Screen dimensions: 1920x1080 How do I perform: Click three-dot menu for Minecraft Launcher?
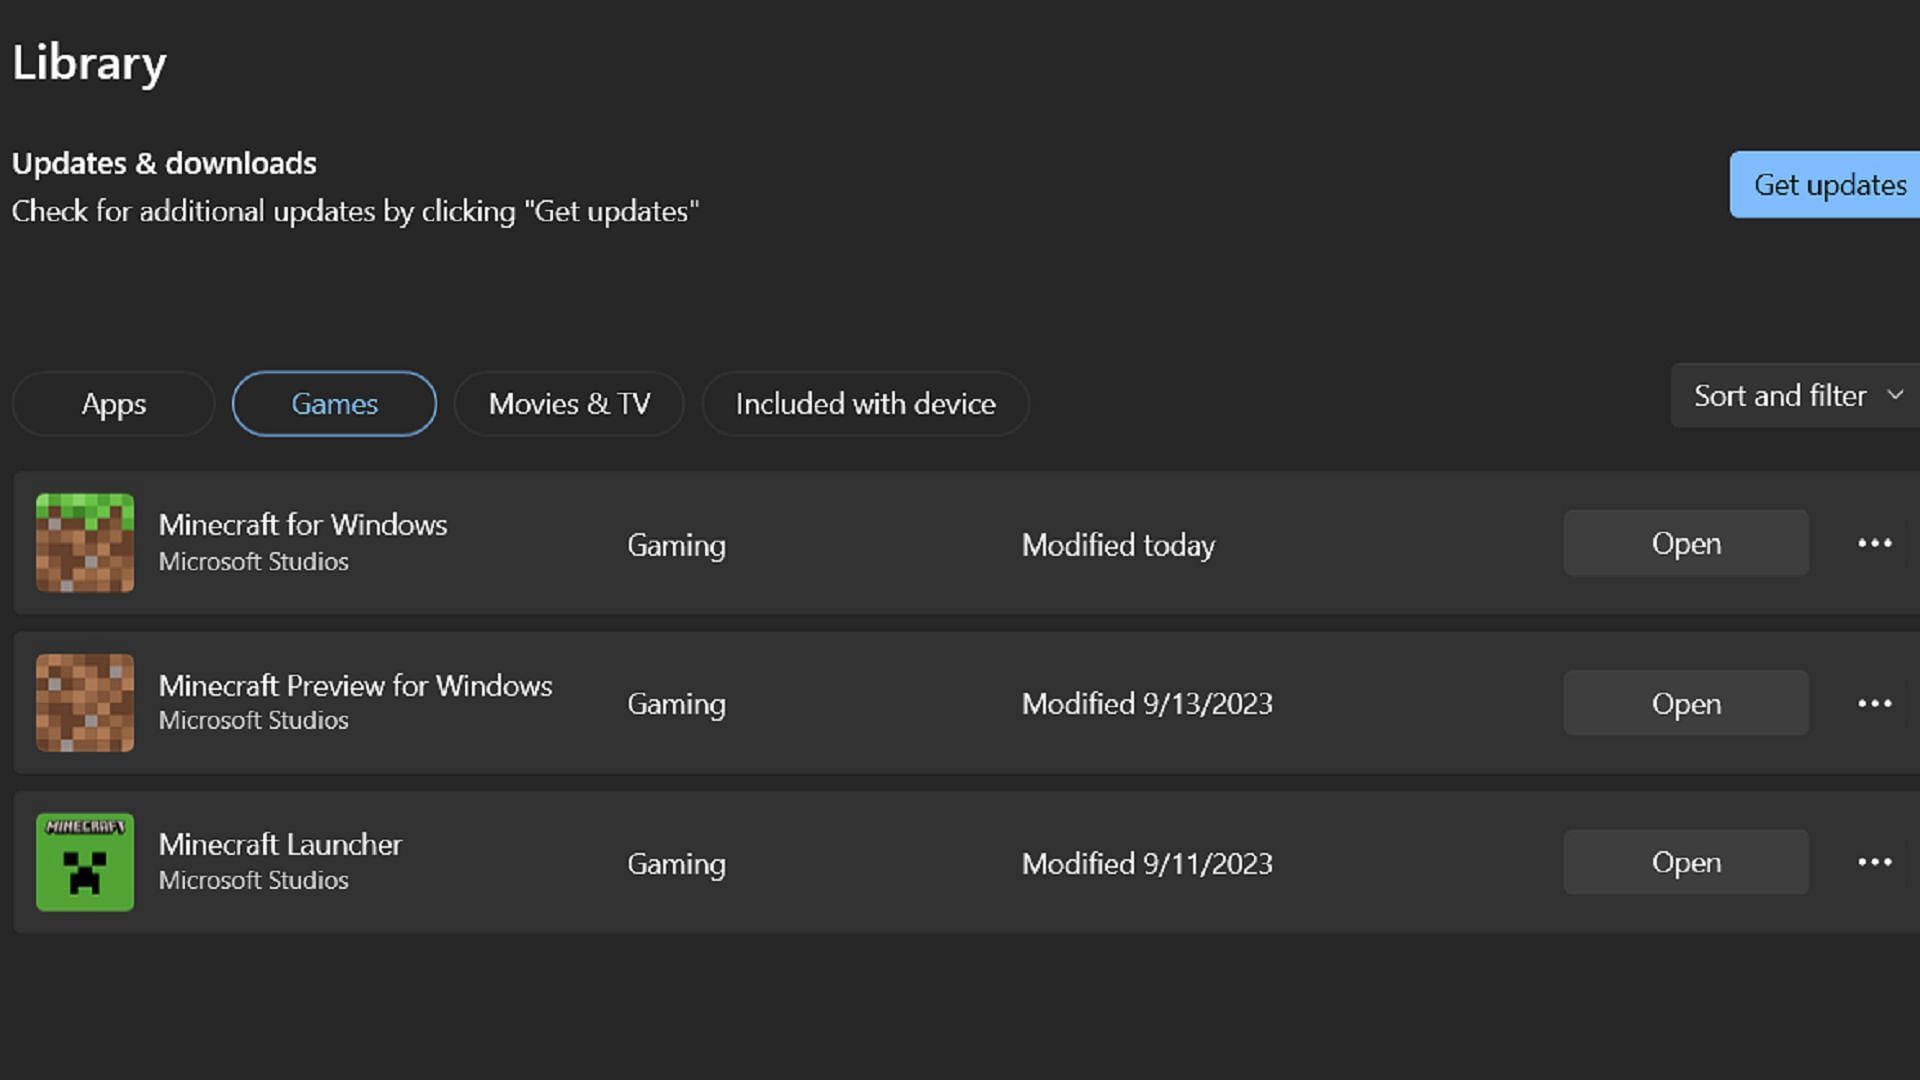1874,862
